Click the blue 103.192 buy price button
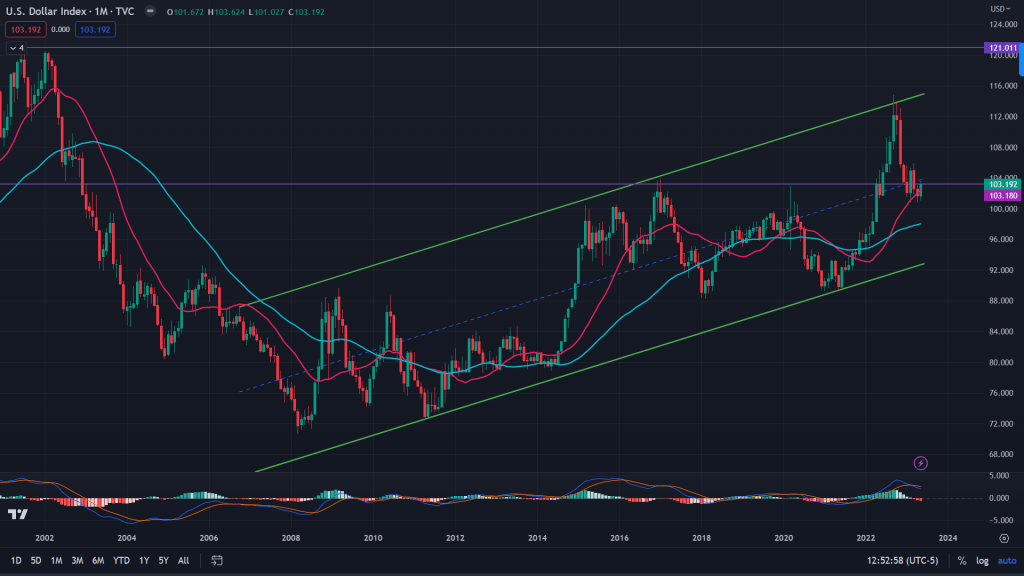 [x=96, y=30]
